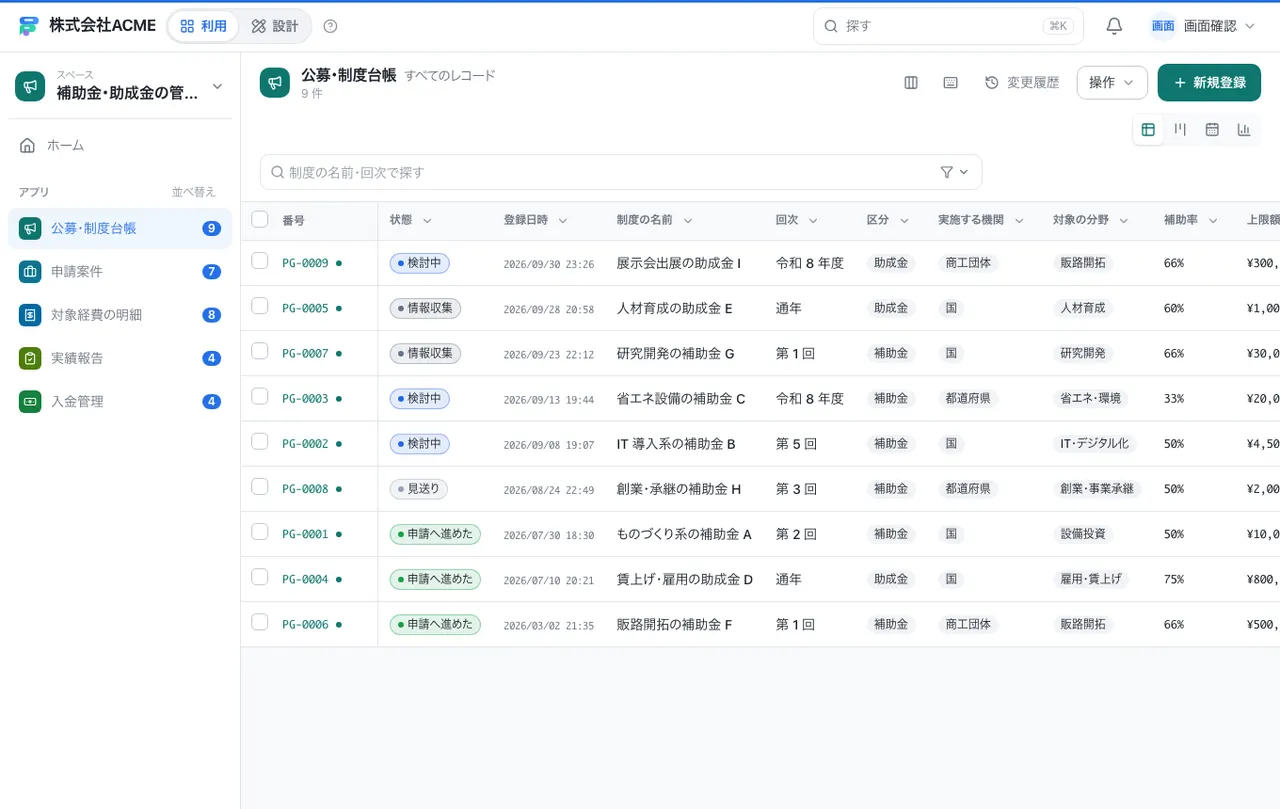
Task: Tick the checkbox for PG-0004
Action: (x=260, y=577)
